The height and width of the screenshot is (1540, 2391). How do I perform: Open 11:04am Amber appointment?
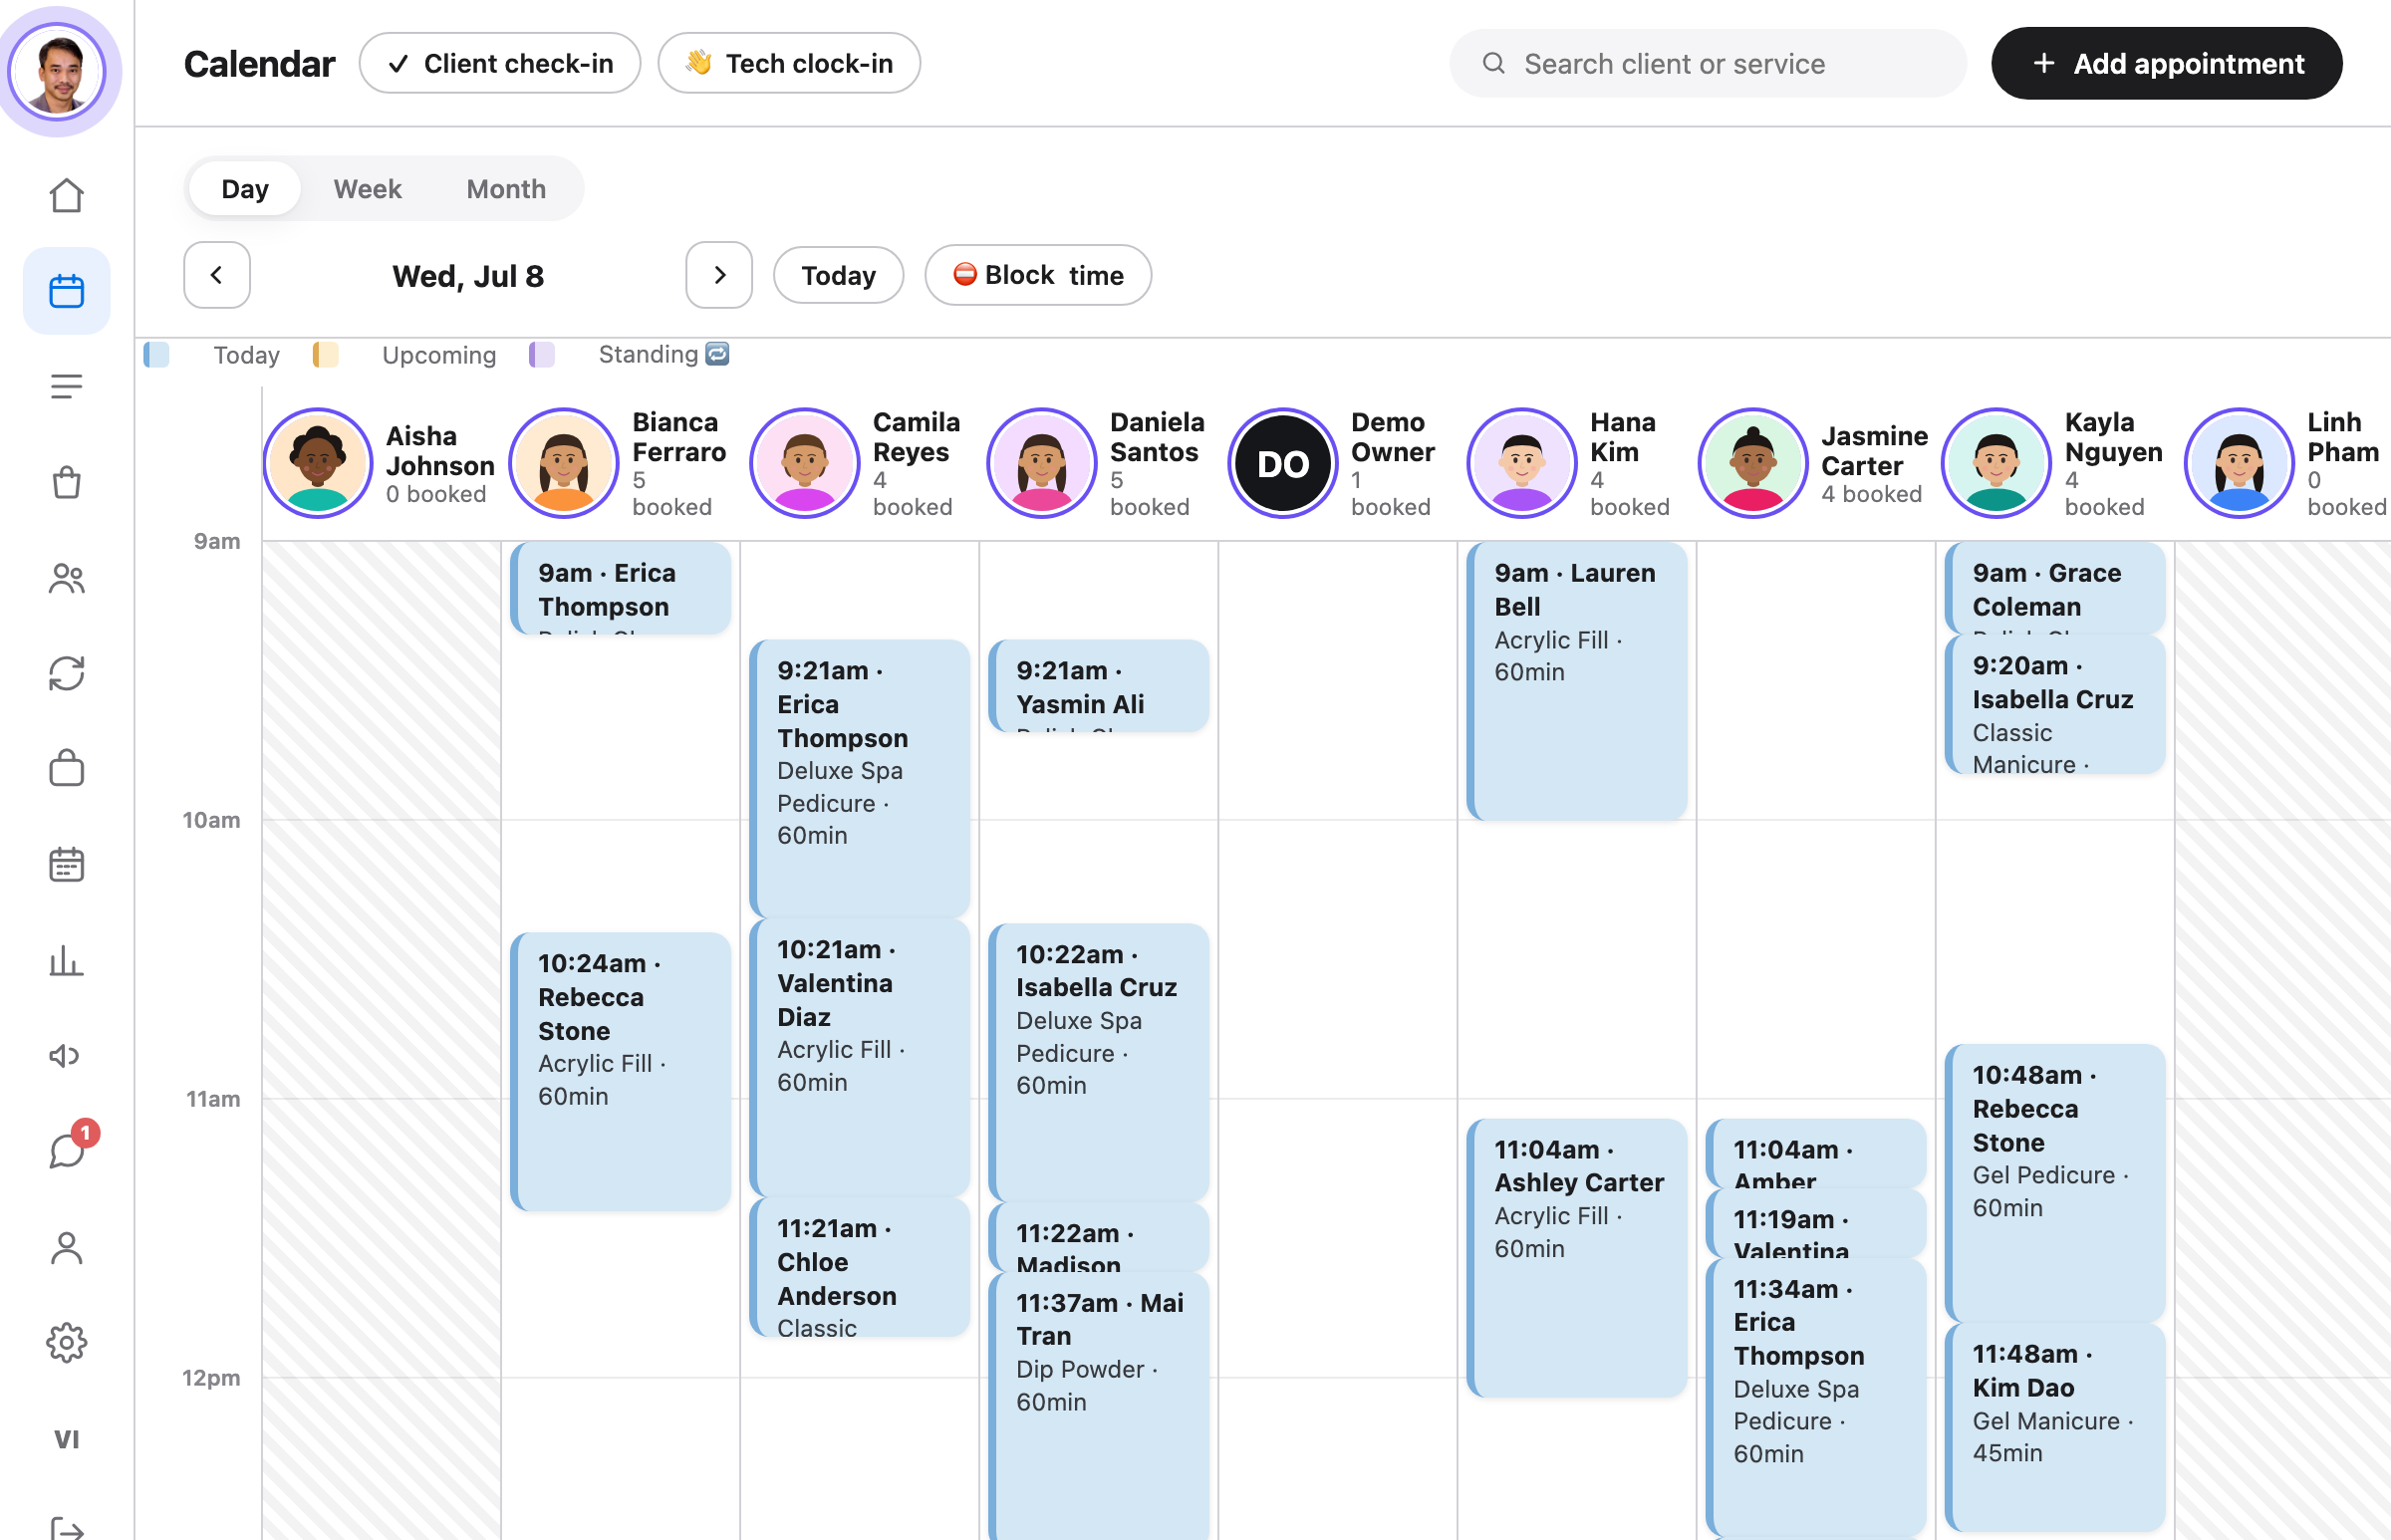1816,1154
